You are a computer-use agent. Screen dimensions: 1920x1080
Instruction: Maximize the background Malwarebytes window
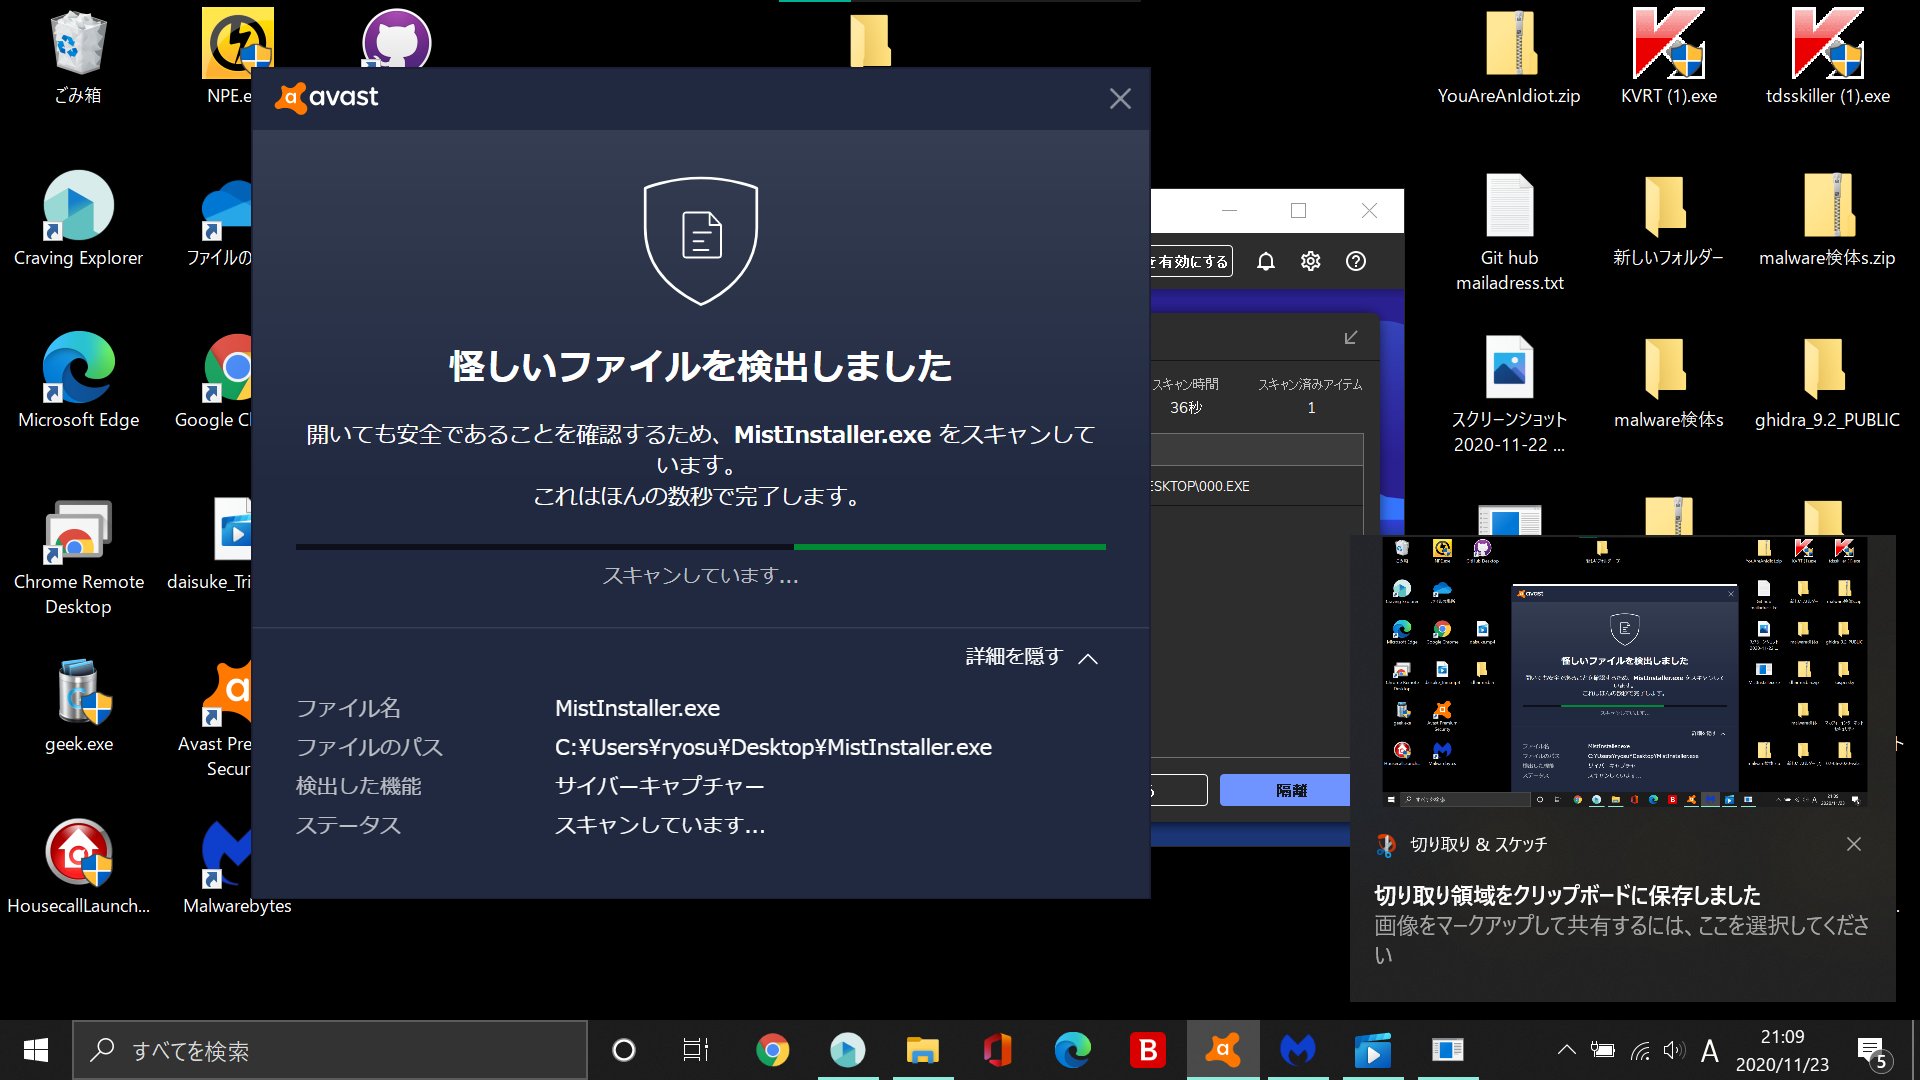point(1298,210)
